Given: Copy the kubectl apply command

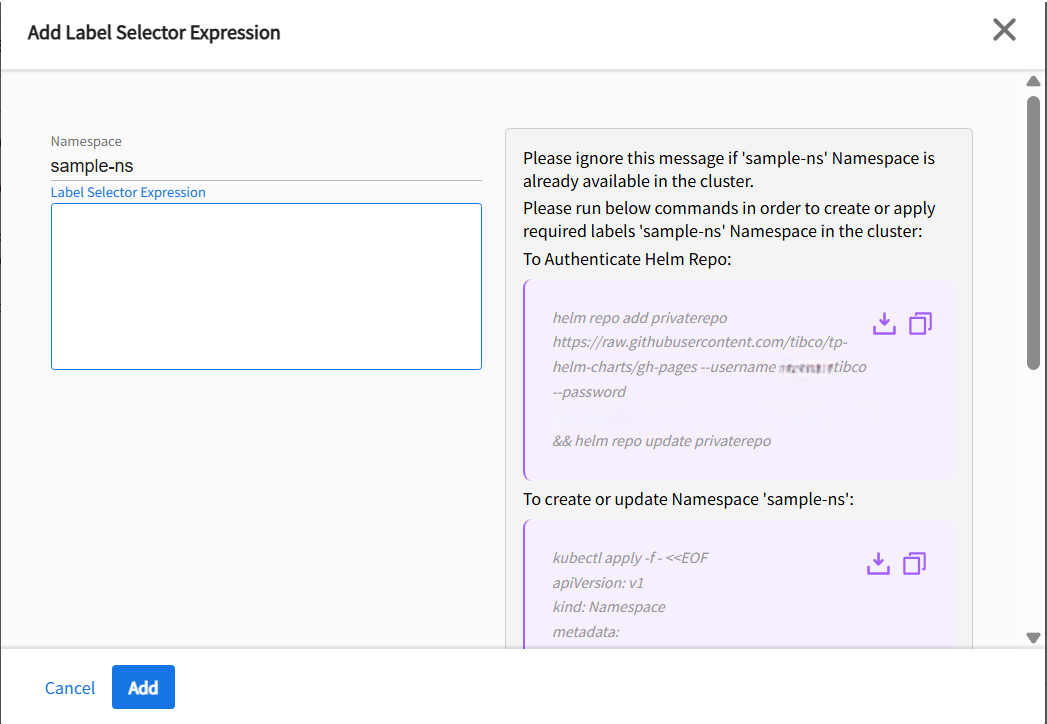Looking at the screenshot, I should point(914,564).
